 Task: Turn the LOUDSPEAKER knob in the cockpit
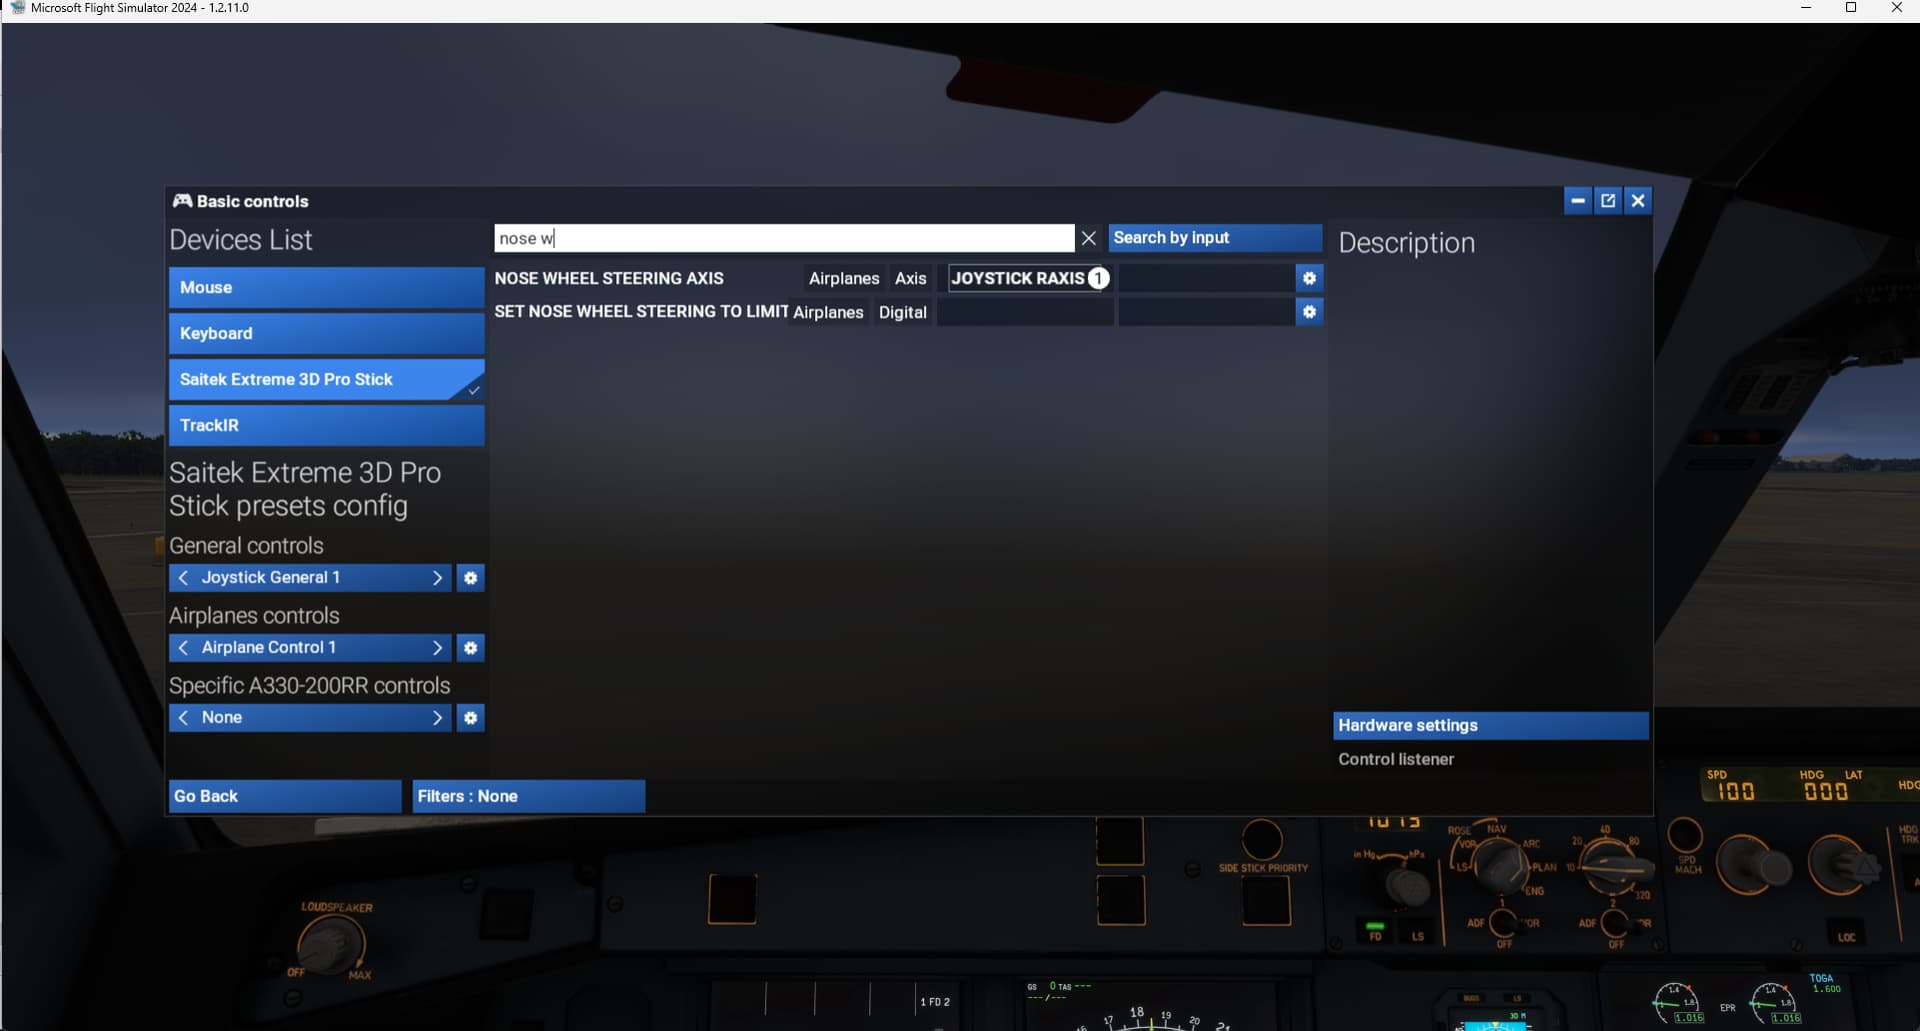(x=330, y=946)
